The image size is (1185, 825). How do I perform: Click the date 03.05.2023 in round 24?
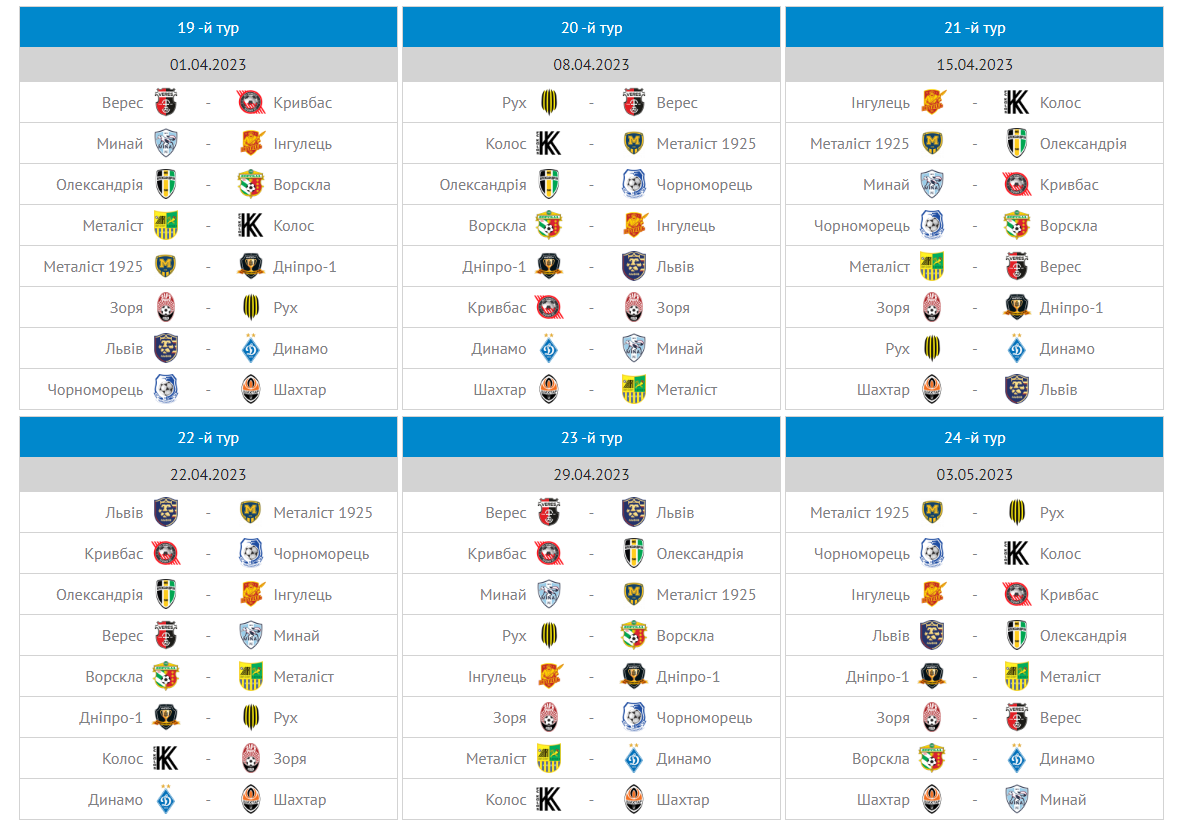pyautogui.click(x=974, y=475)
